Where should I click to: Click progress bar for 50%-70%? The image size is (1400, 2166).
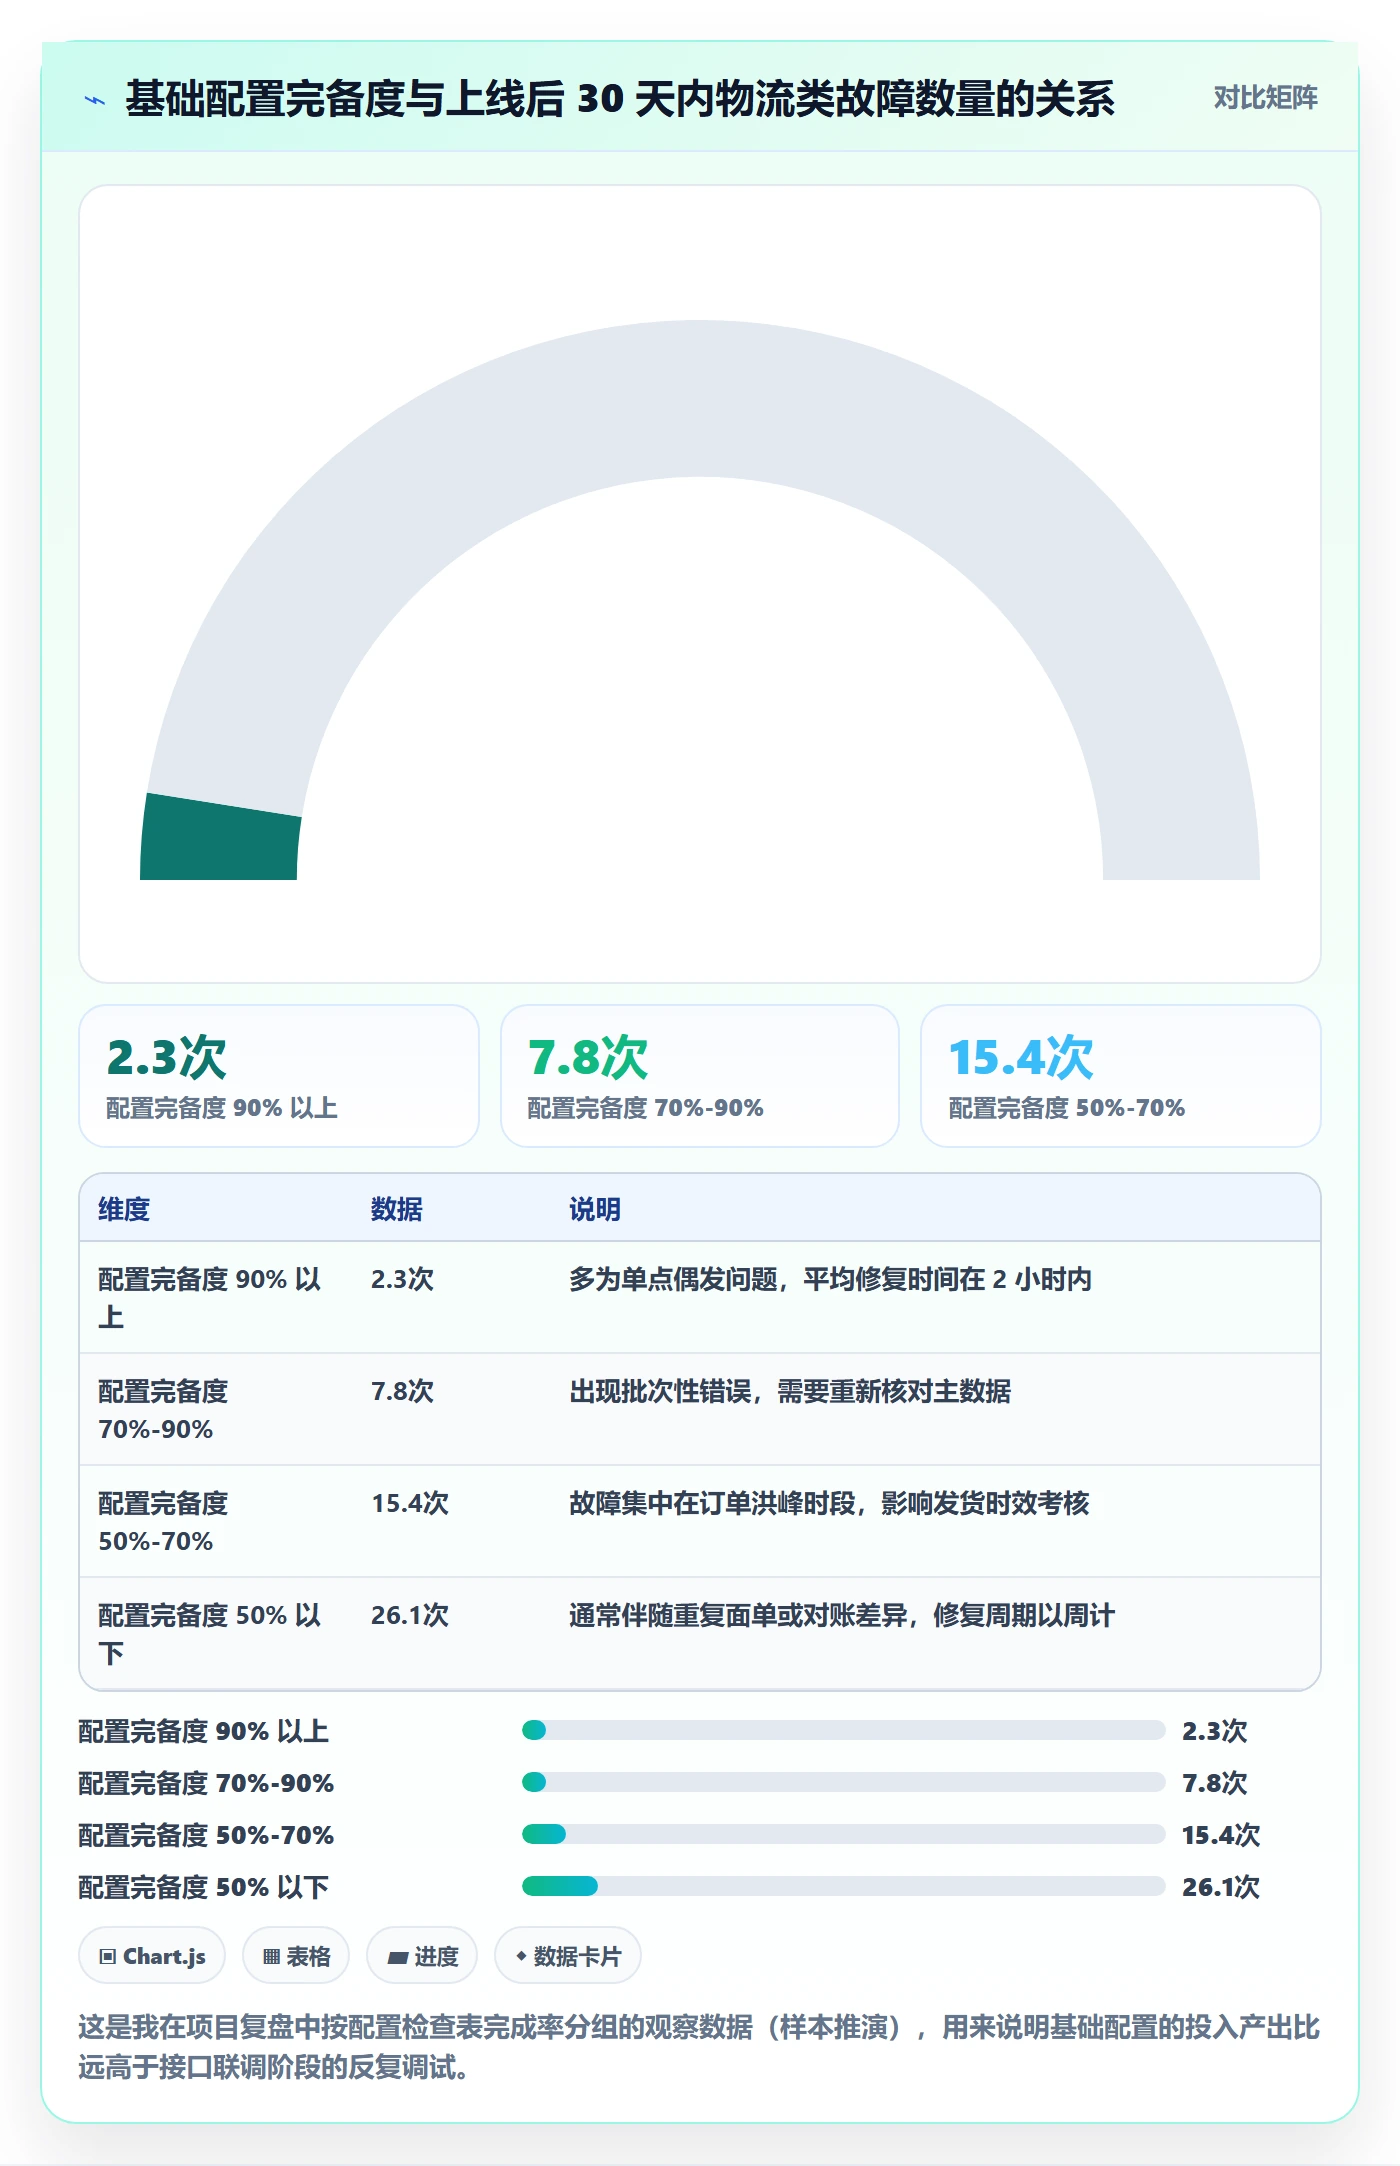844,1834
